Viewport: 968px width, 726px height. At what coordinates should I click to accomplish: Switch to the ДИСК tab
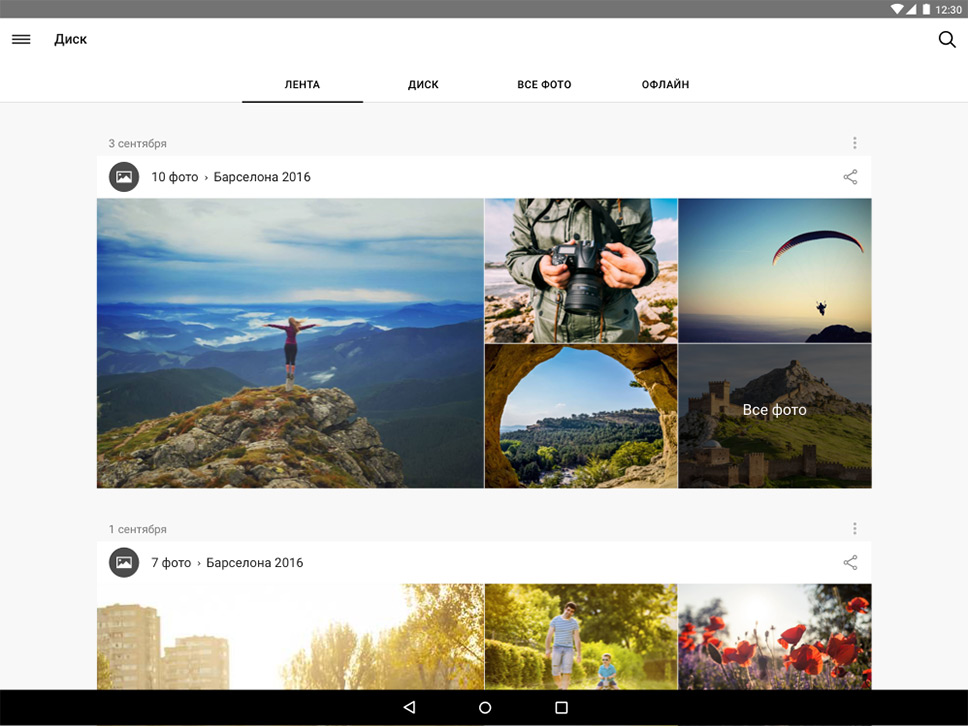(x=423, y=85)
